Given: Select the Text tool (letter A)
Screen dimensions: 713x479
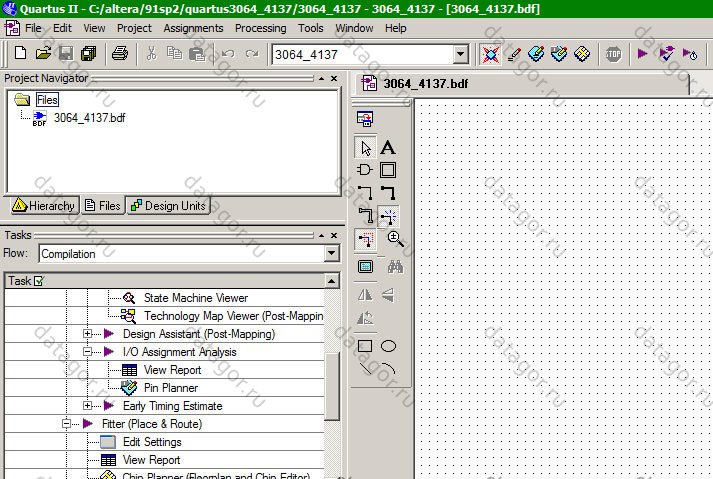Looking at the screenshot, I should (x=388, y=147).
